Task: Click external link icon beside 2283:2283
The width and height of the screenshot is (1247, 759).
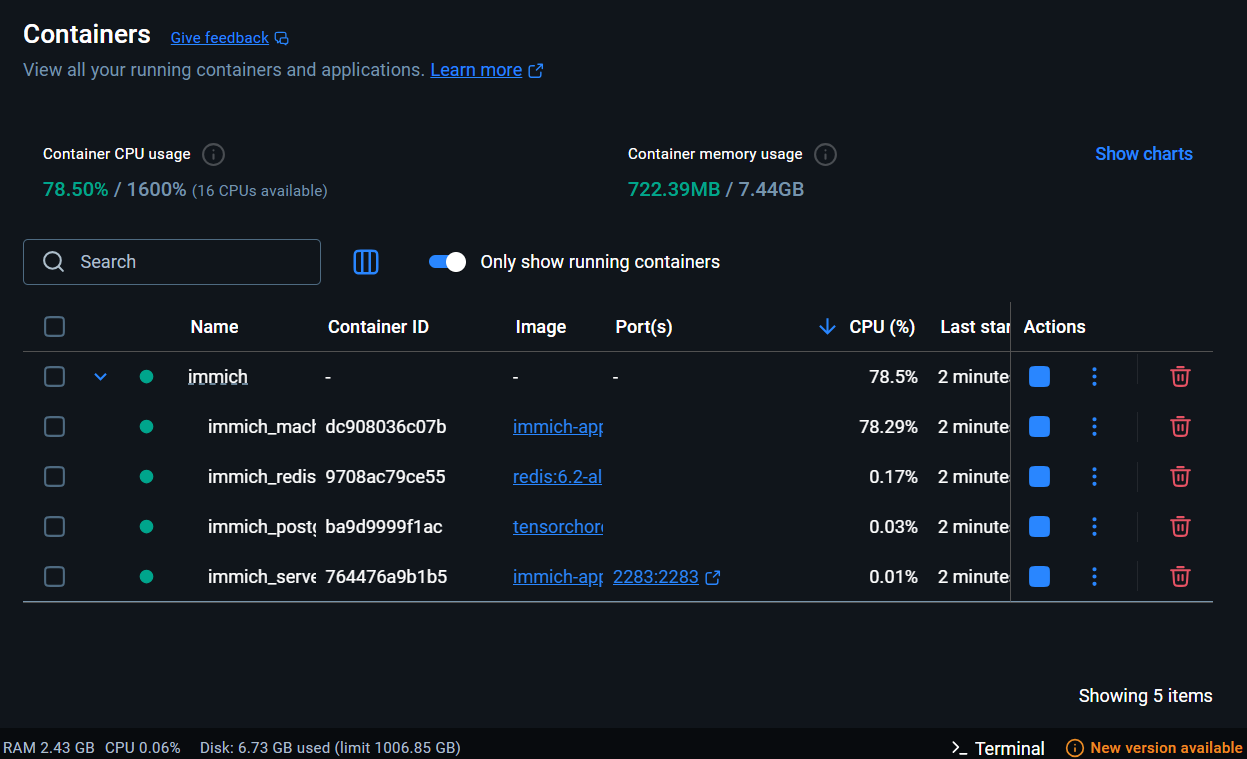Action: (x=713, y=578)
